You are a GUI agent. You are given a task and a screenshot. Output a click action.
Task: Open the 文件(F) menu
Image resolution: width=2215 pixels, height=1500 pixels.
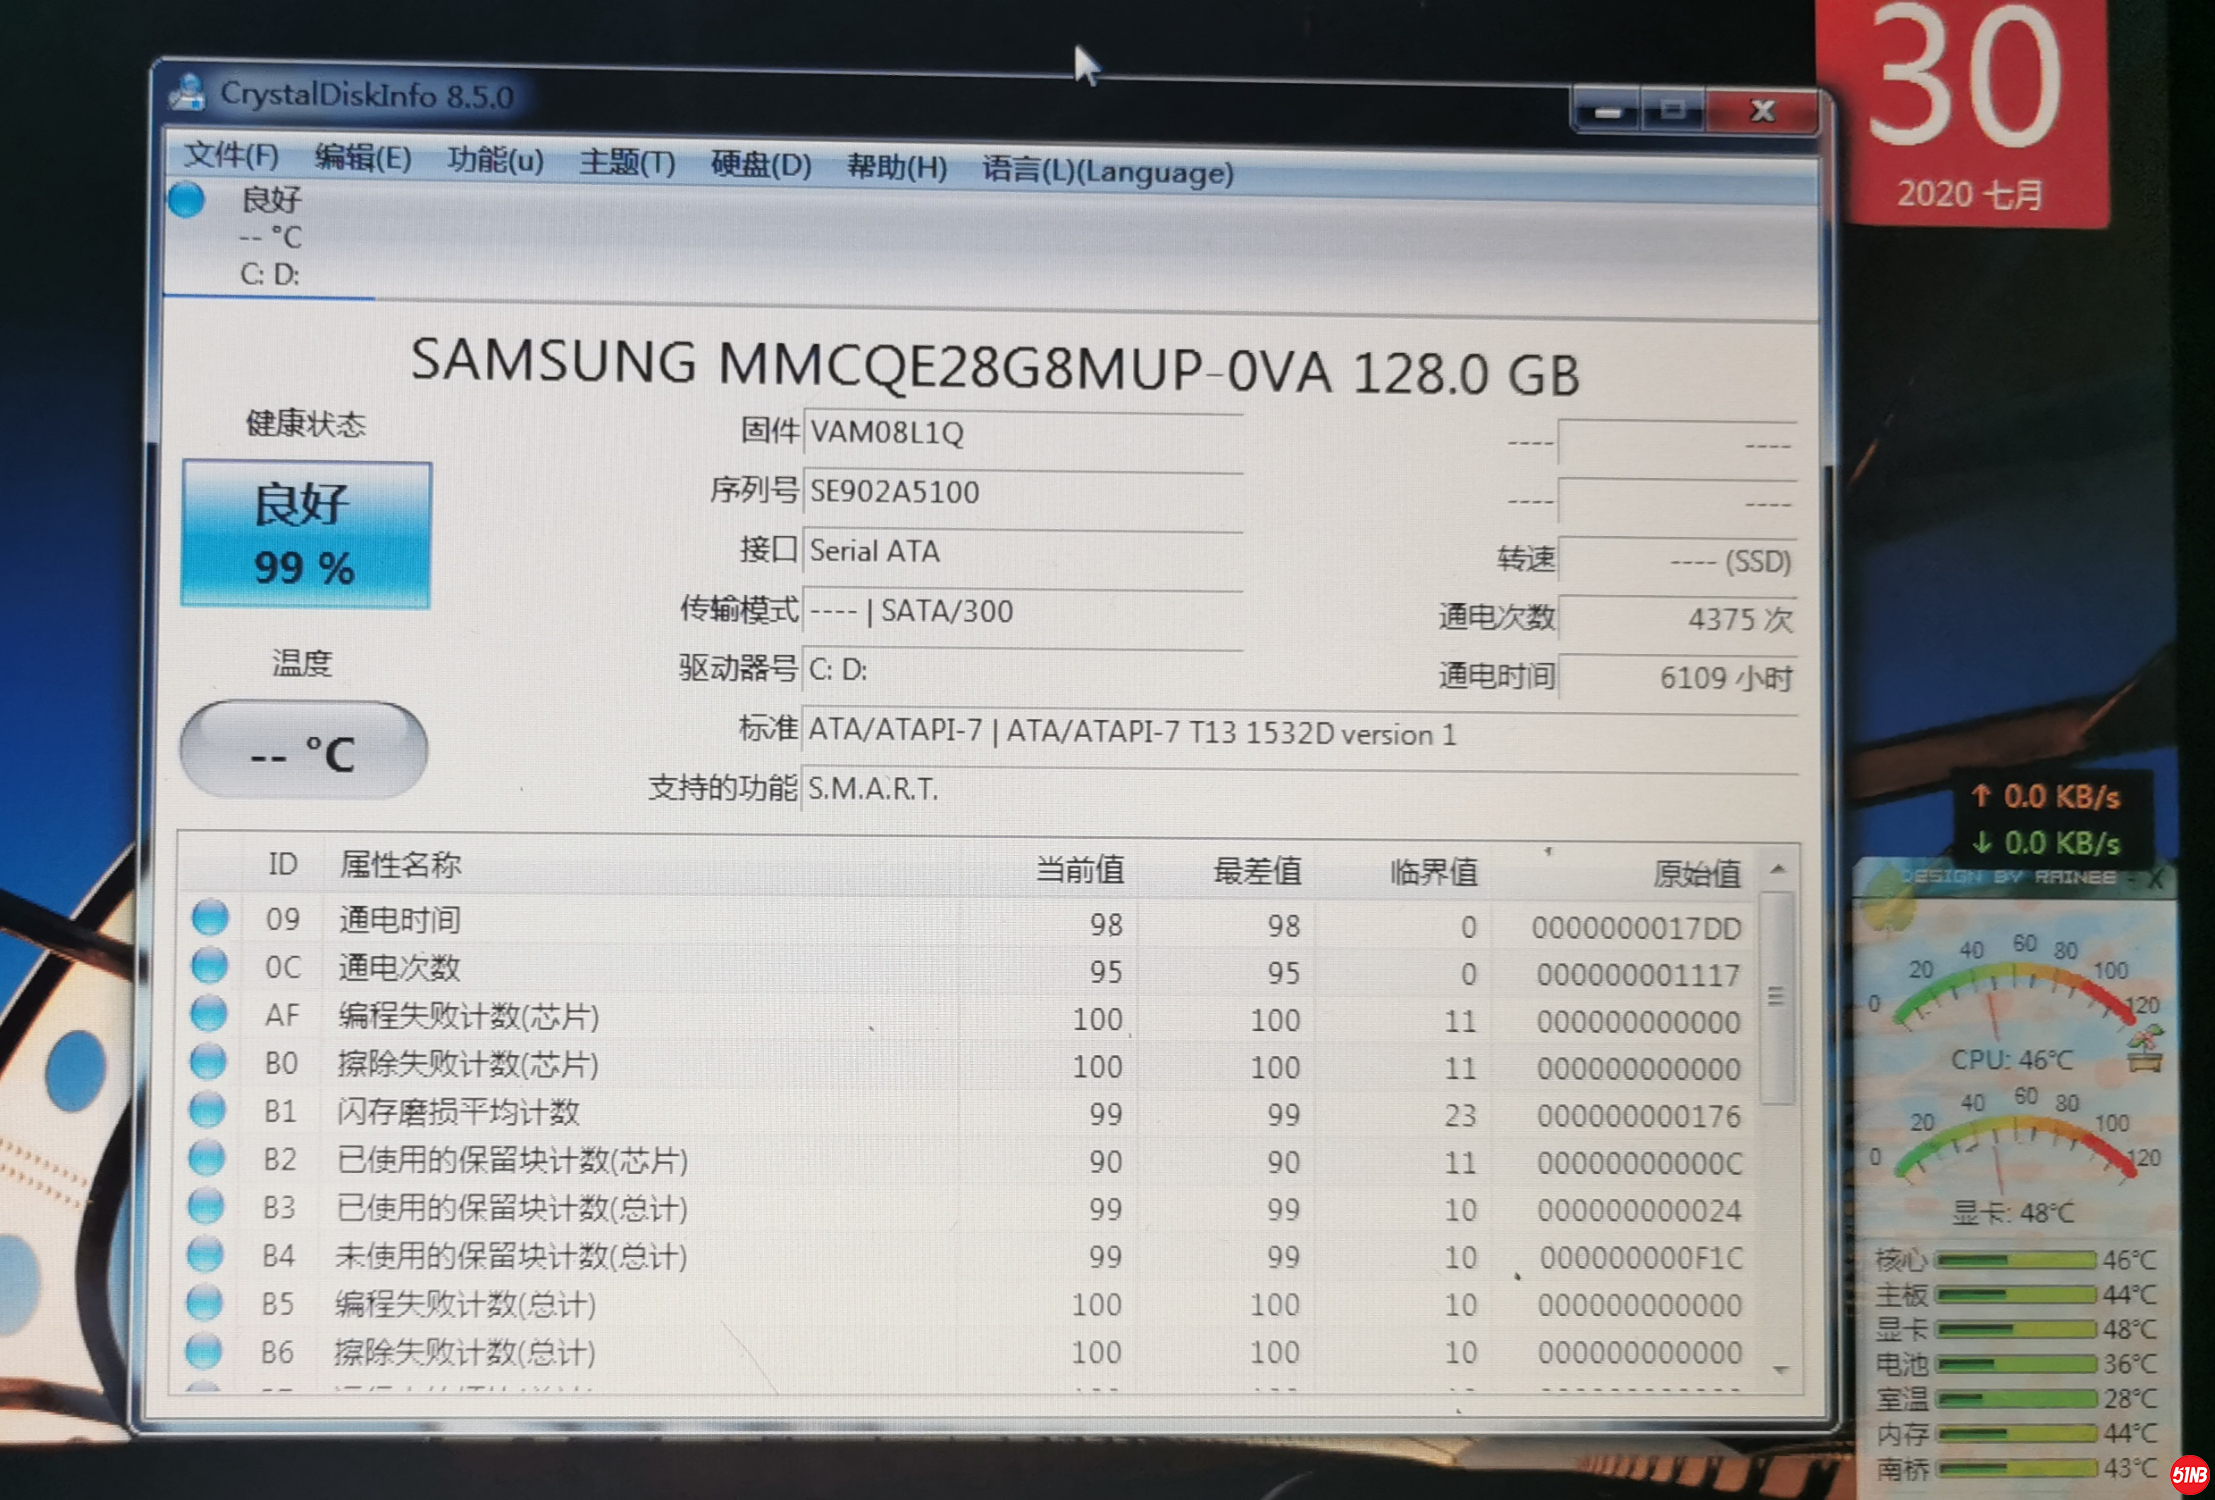[x=231, y=155]
